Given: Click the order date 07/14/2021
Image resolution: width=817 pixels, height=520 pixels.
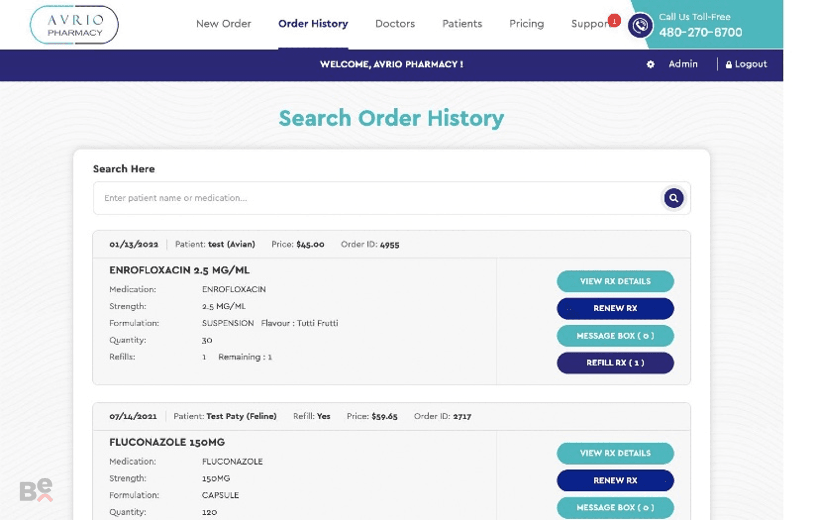Looking at the screenshot, I should pos(133,416).
